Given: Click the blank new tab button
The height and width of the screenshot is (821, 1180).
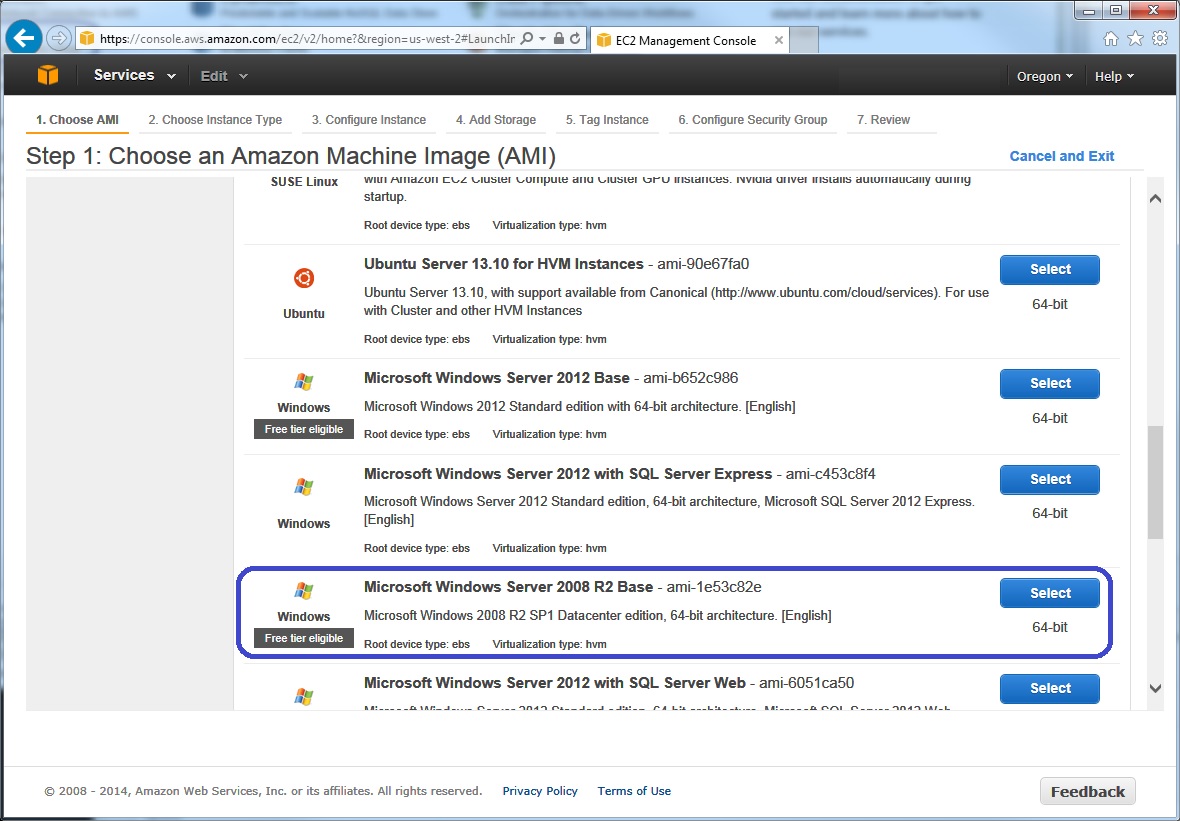Looking at the screenshot, I should pos(804,41).
